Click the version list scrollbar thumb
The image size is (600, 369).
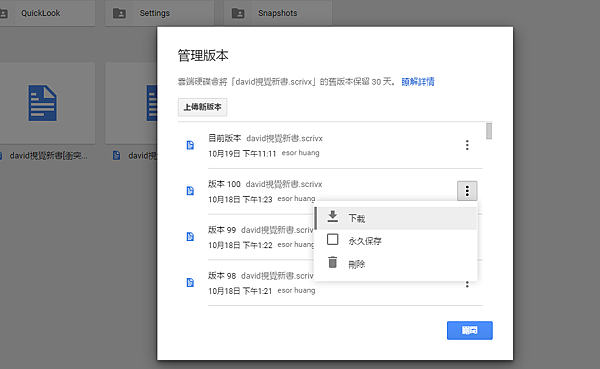point(489,131)
